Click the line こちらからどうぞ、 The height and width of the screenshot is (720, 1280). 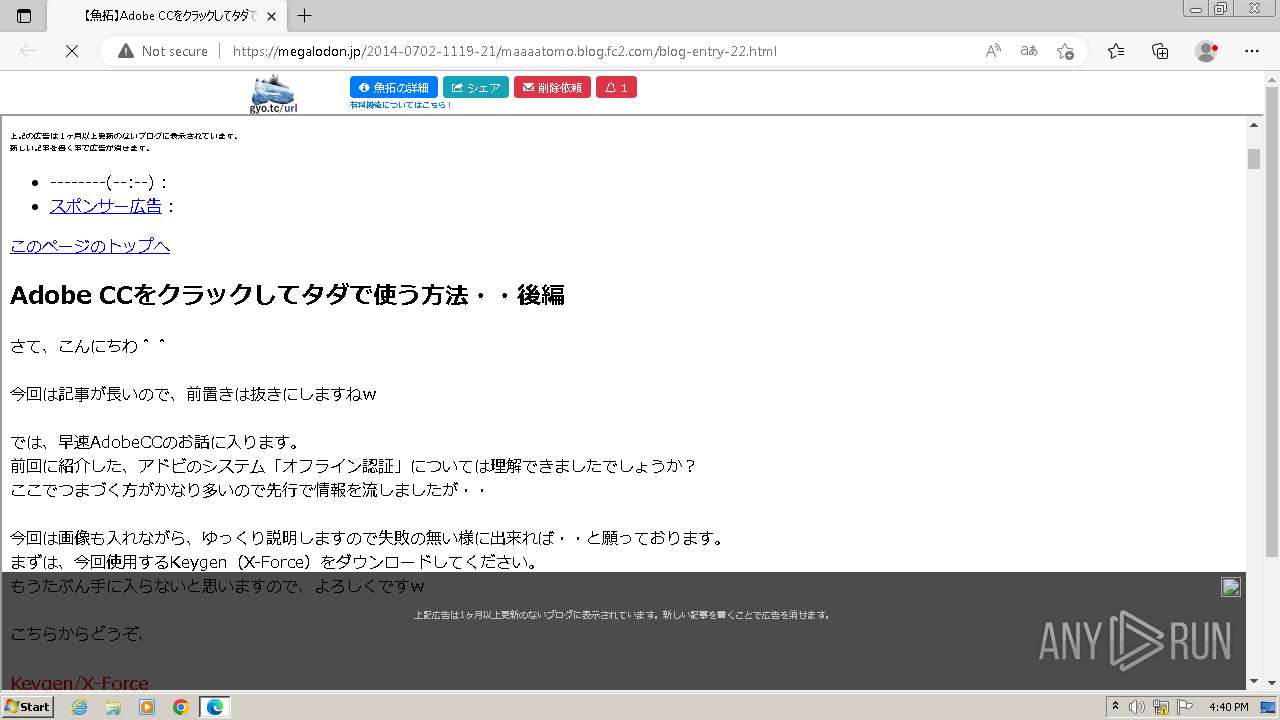(x=78, y=634)
